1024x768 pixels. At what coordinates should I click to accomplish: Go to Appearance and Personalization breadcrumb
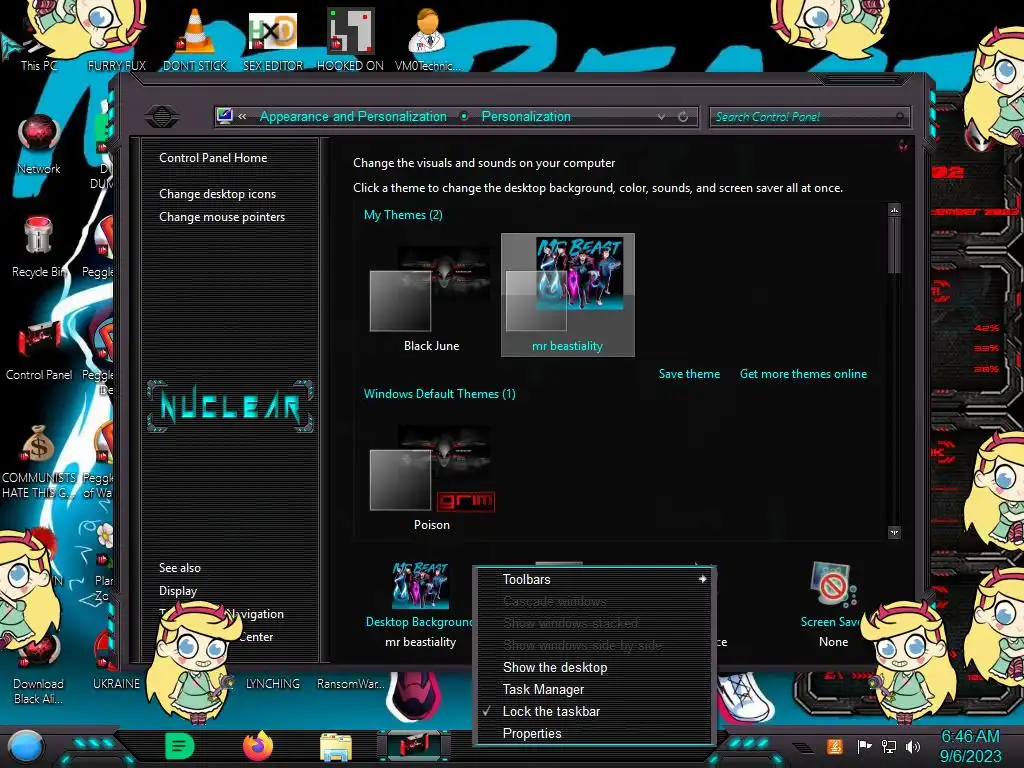(x=353, y=116)
